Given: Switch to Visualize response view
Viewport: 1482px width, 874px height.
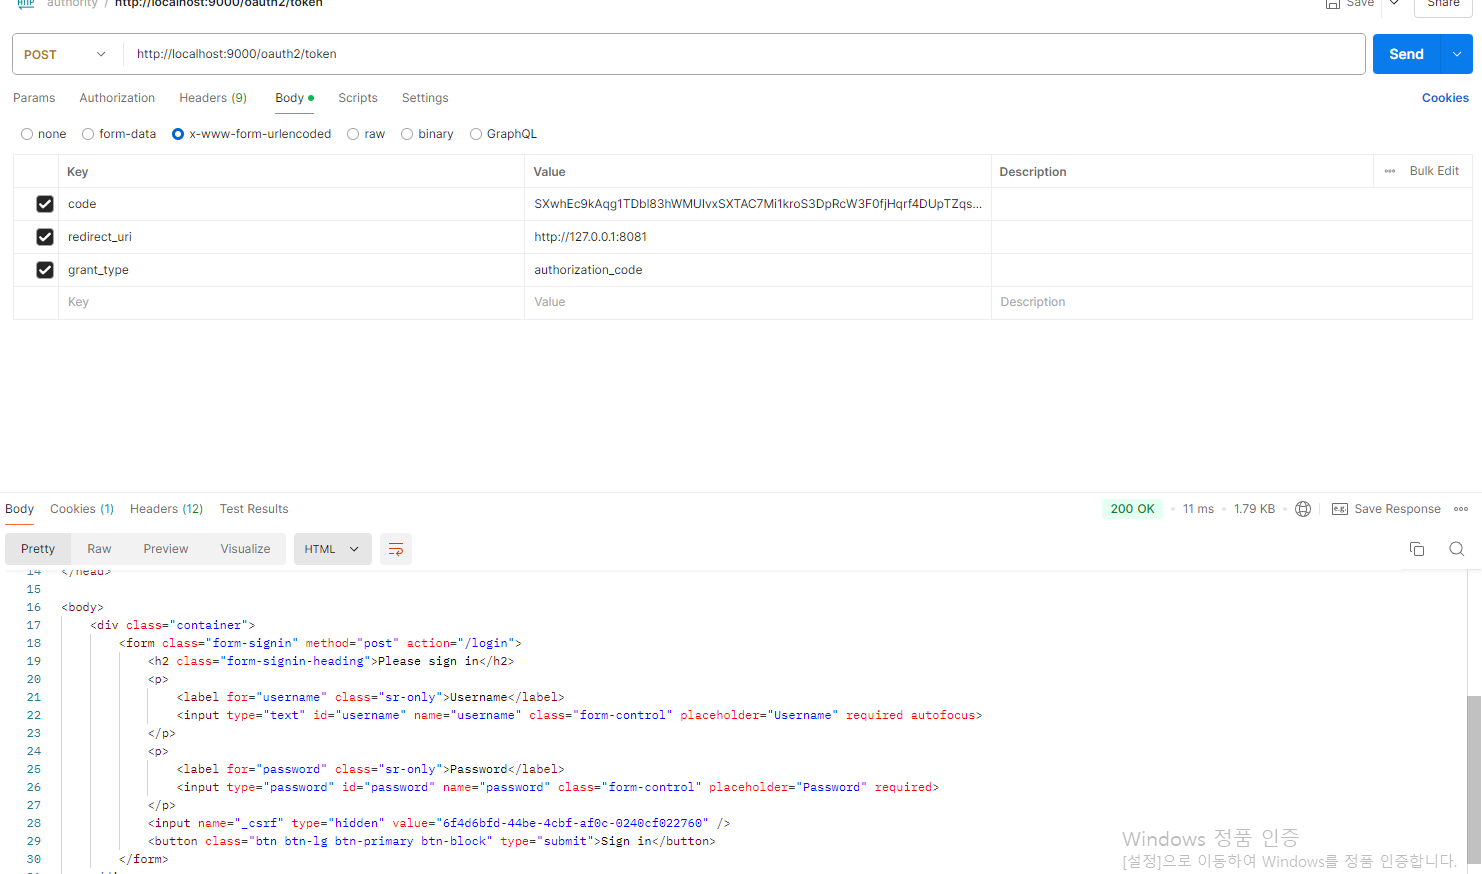Looking at the screenshot, I should pos(245,549).
